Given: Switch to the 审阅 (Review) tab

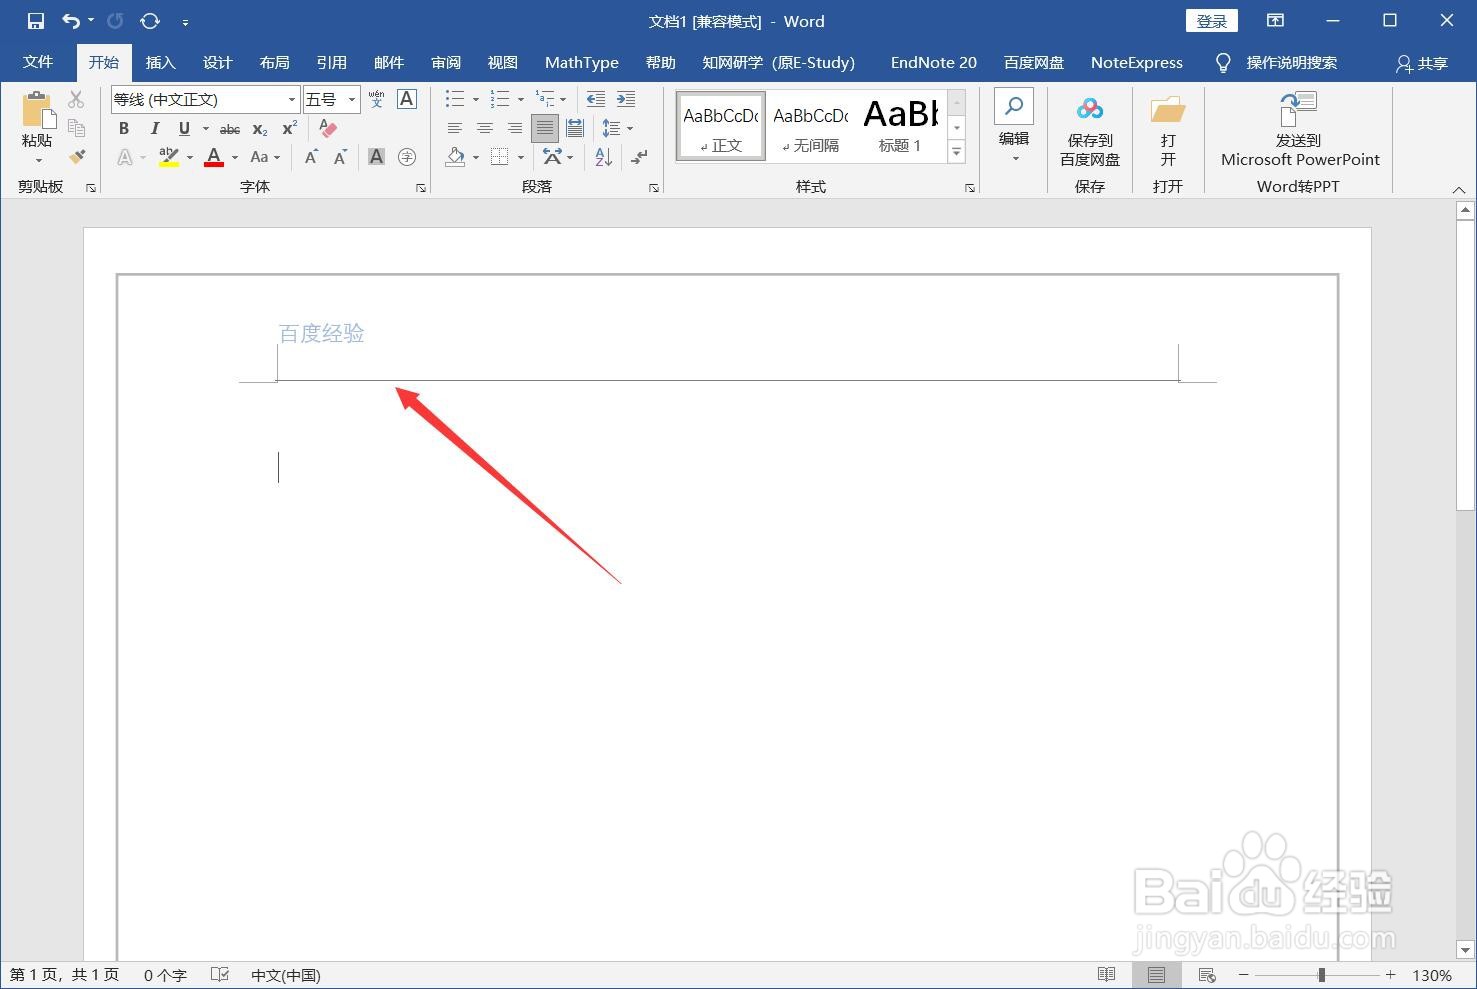Looking at the screenshot, I should (x=445, y=62).
